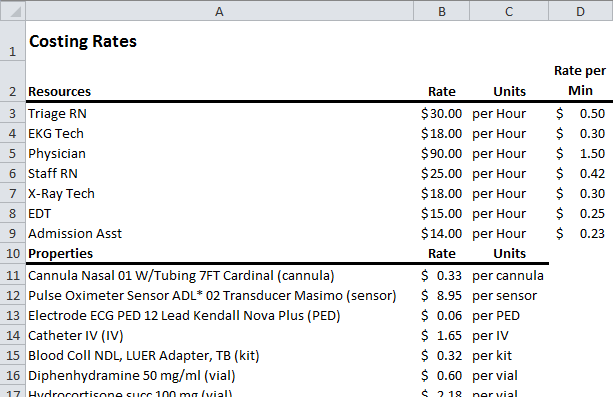Select column C header
Screen dimensions: 613x397
pyautogui.click(x=509, y=11)
